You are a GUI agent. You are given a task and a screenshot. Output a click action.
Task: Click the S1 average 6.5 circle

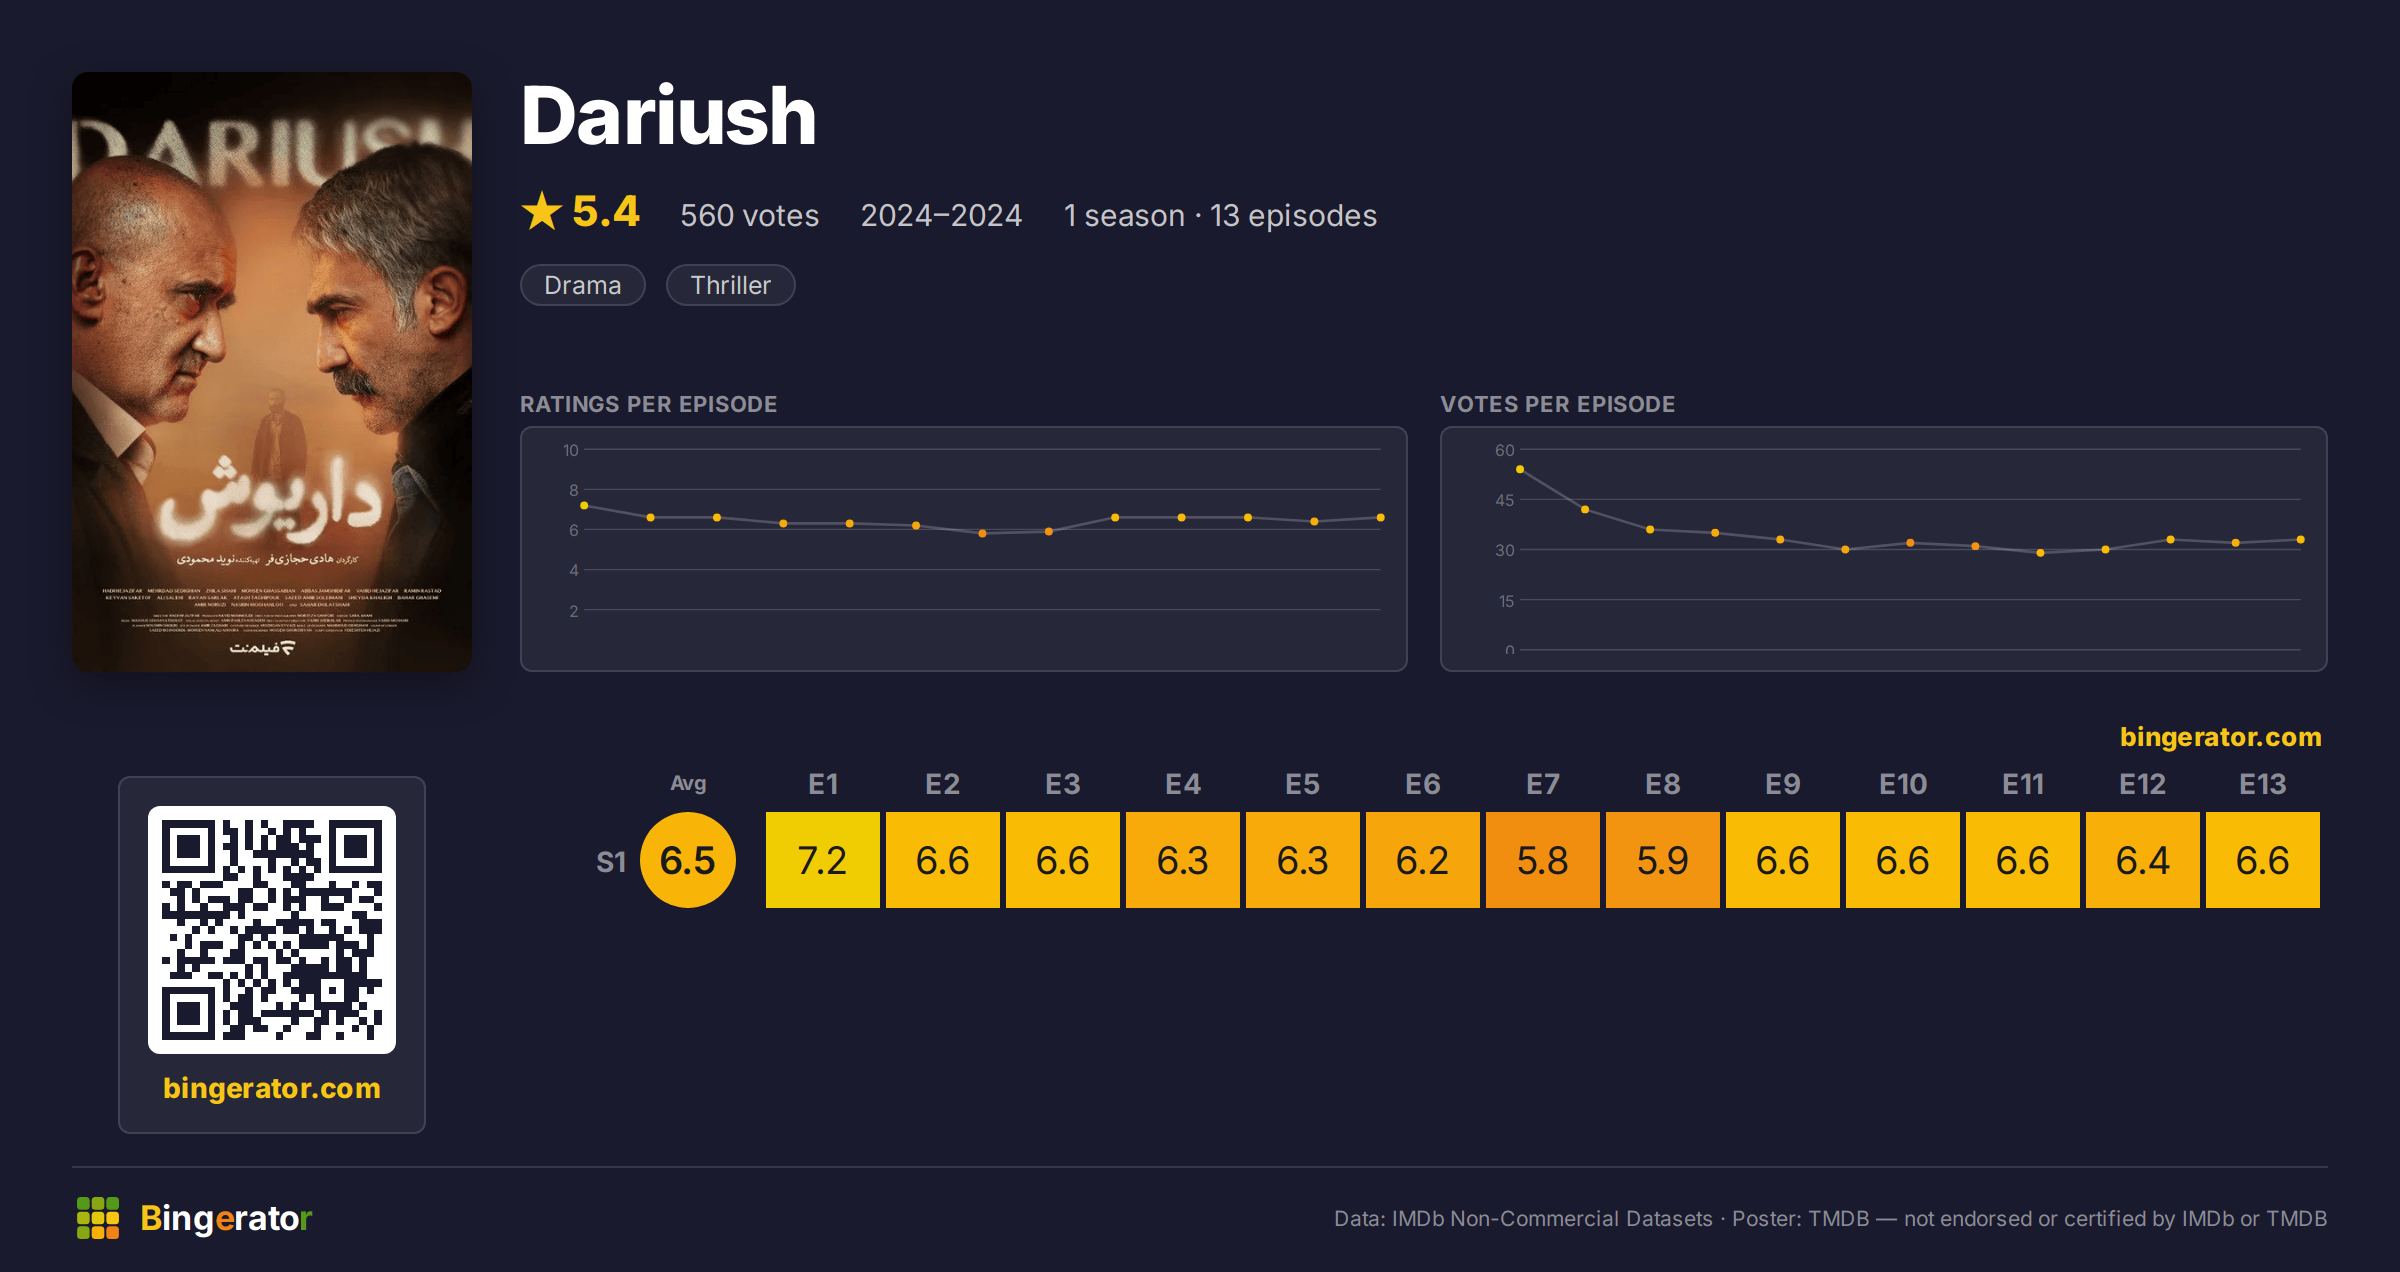coord(688,860)
